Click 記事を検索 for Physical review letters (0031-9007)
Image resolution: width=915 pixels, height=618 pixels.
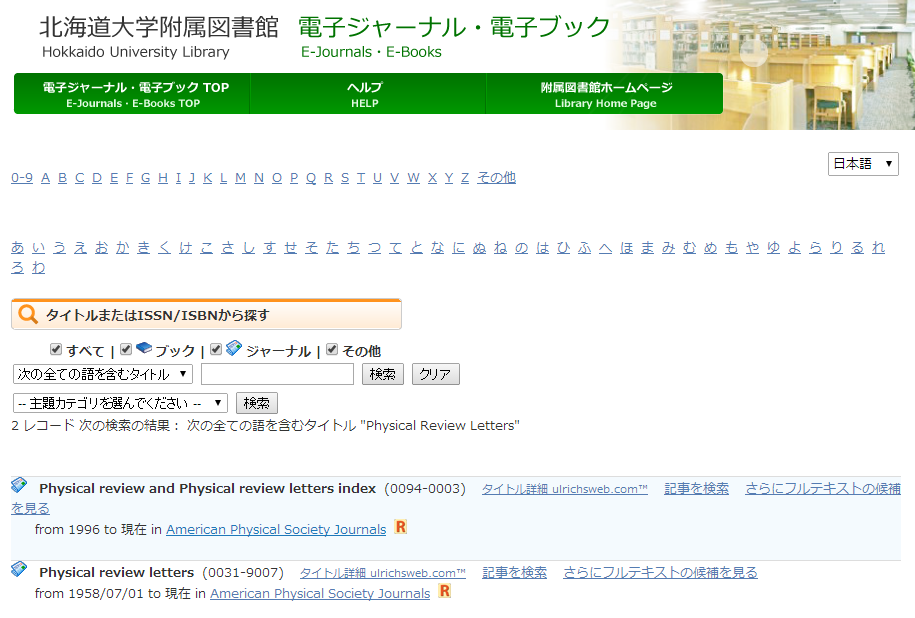coord(515,572)
